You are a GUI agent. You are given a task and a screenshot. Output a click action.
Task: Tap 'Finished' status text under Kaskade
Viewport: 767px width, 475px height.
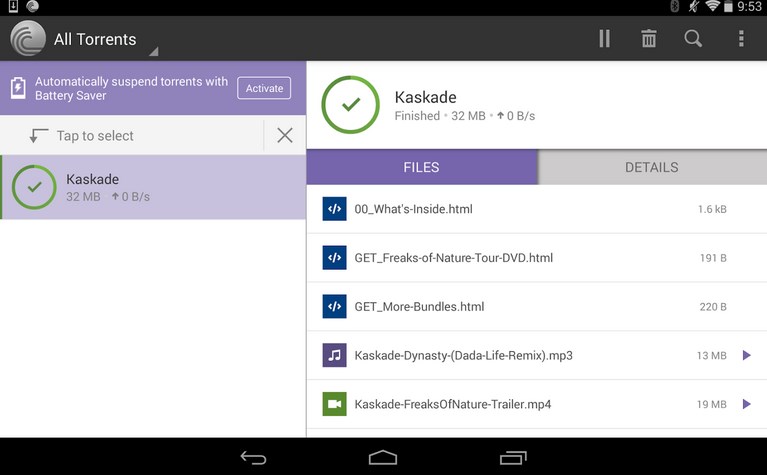tap(417, 116)
